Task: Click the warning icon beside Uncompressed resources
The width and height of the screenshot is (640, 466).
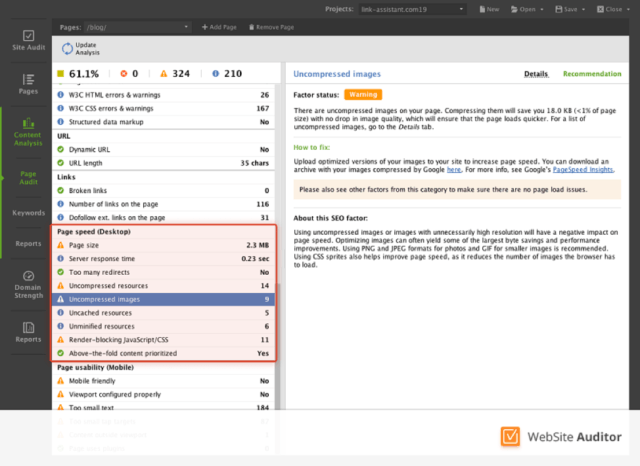Action: tap(60, 285)
